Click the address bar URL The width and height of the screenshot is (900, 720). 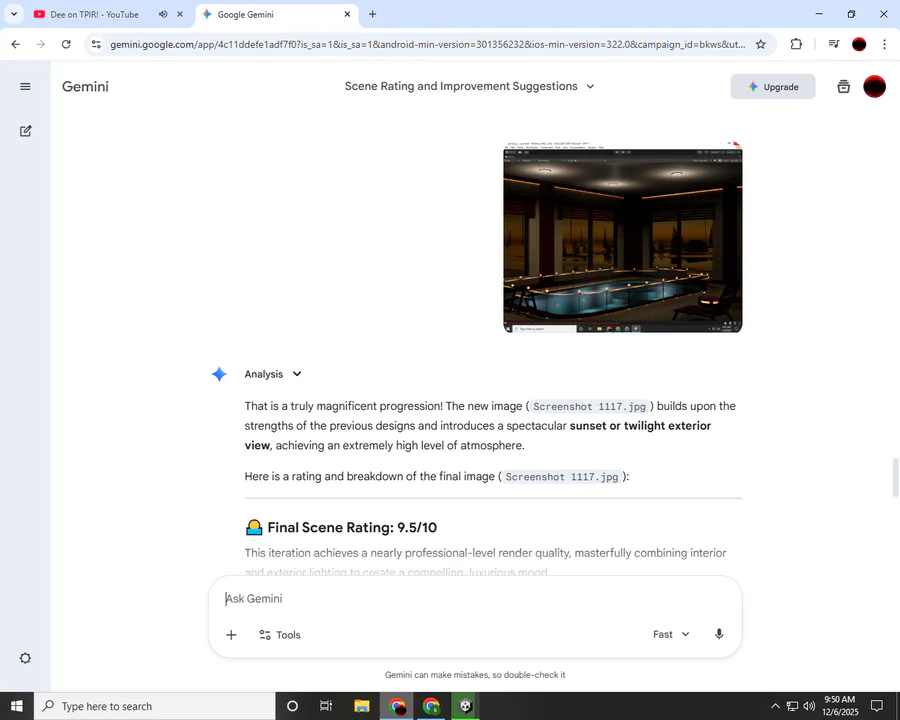point(428,44)
